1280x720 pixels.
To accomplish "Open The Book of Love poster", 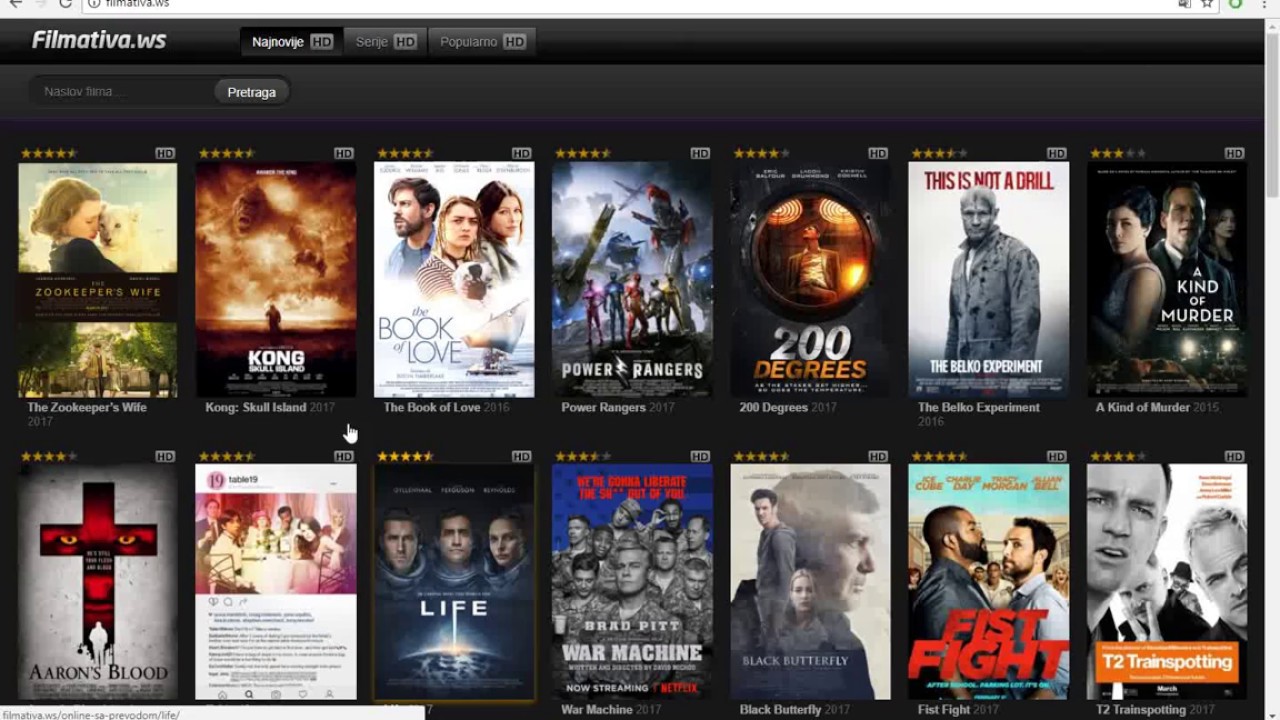I will [454, 279].
